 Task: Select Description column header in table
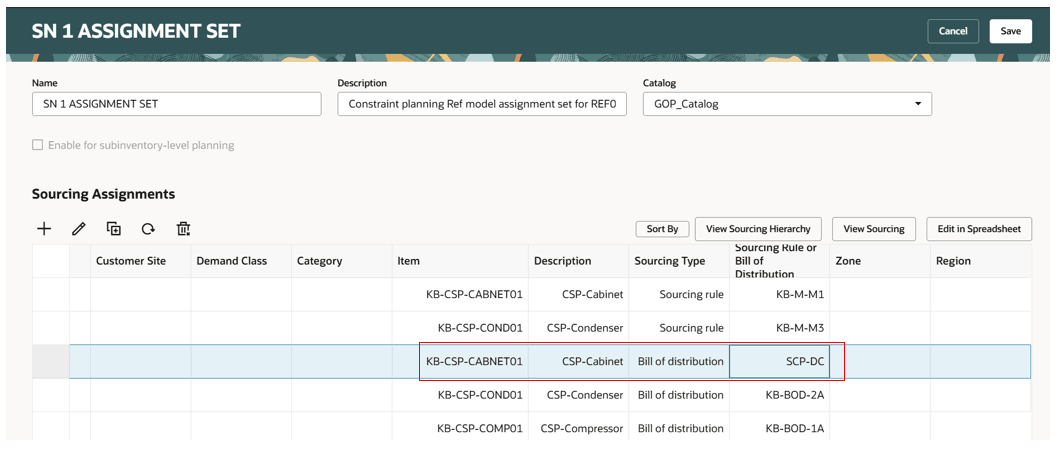pyautogui.click(x=579, y=261)
